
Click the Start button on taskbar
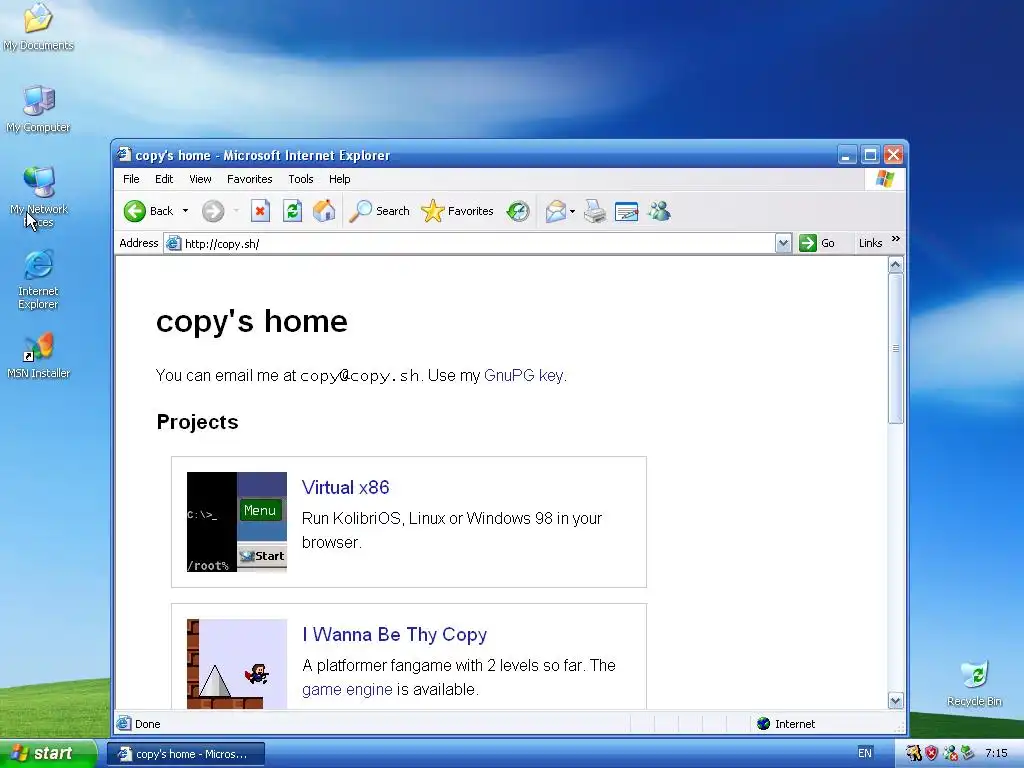click(48, 753)
